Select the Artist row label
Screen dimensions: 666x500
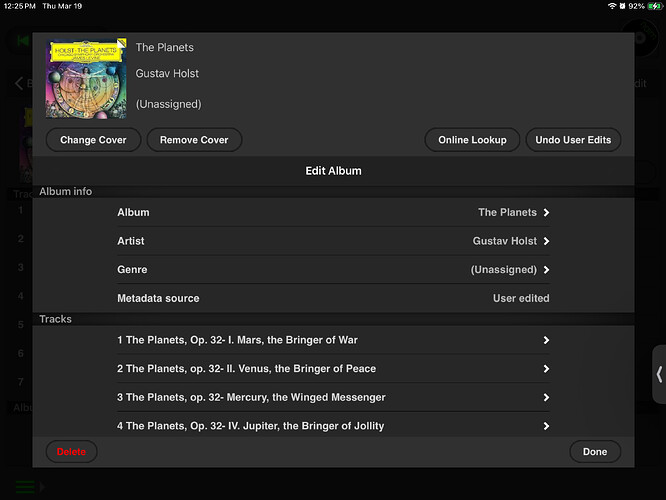tap(131, 241)
